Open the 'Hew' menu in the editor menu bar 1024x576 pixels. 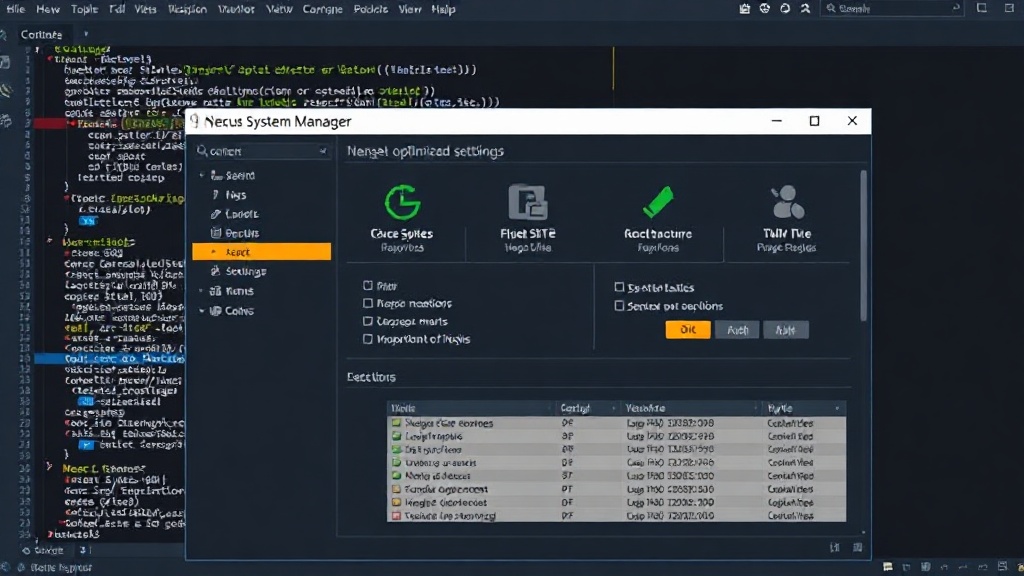(x=48, y=9)
